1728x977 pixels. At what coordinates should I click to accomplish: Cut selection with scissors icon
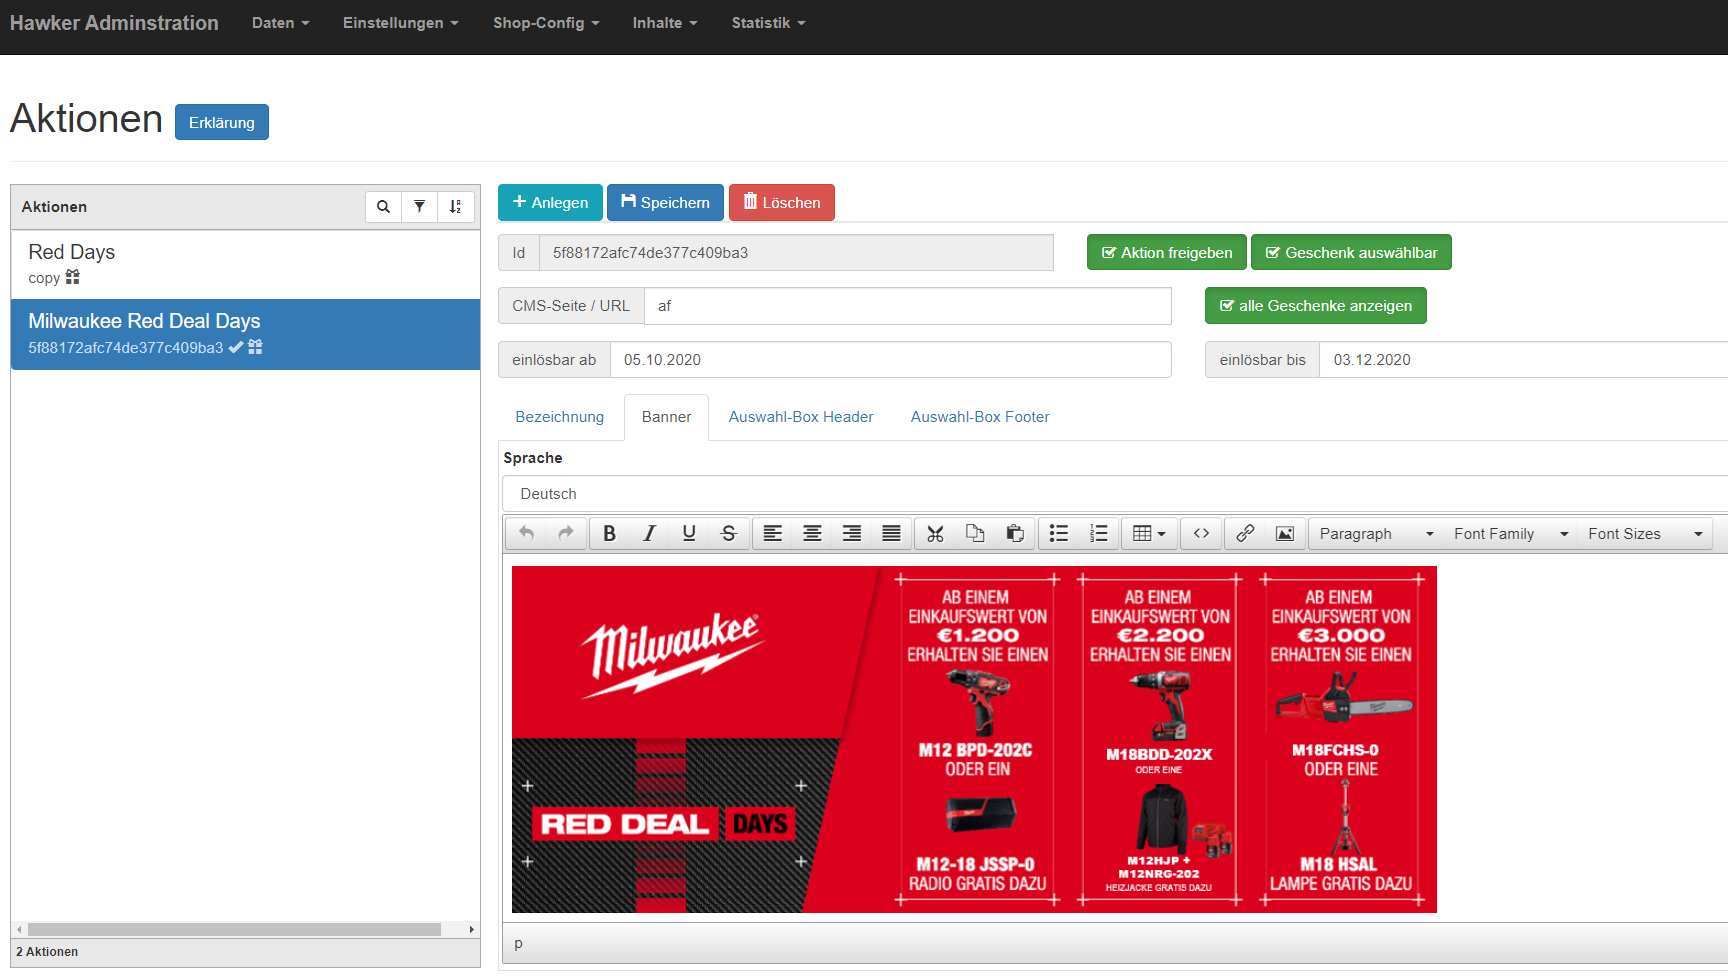935,534
